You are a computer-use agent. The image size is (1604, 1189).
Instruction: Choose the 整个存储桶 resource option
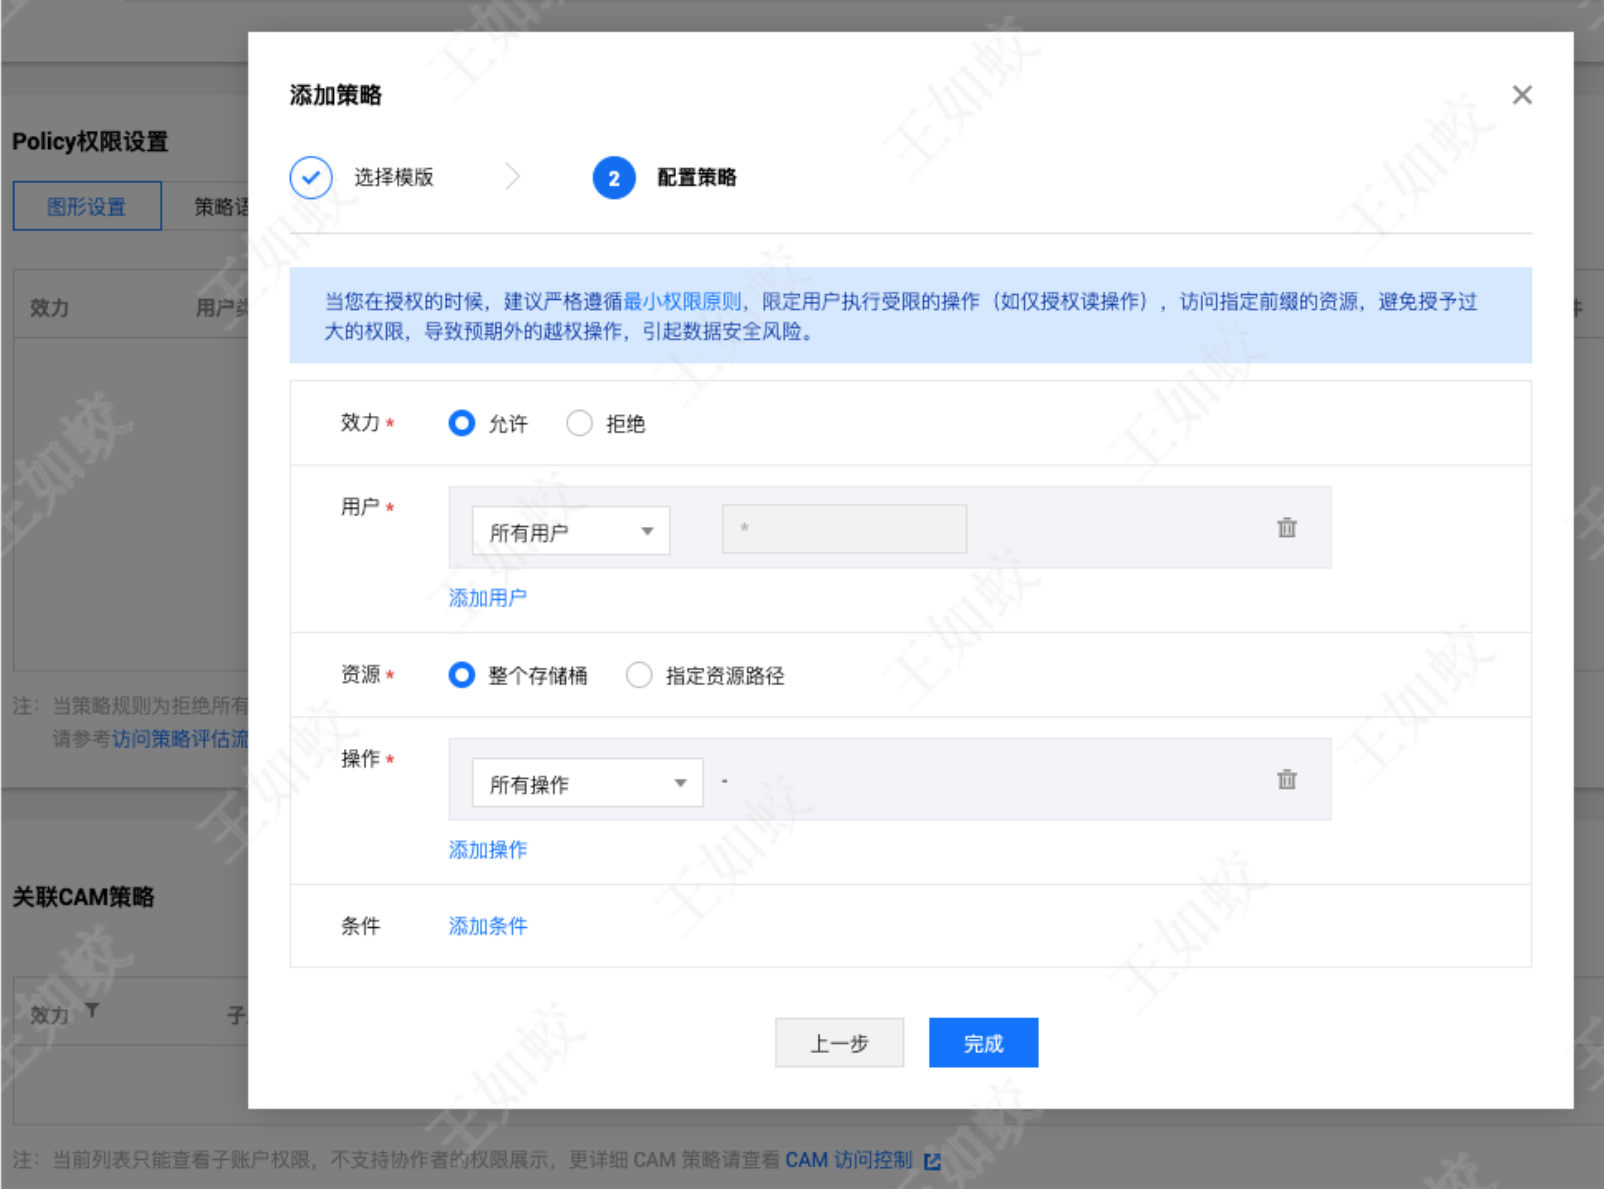pyautogui.click(x=461, y=676)
